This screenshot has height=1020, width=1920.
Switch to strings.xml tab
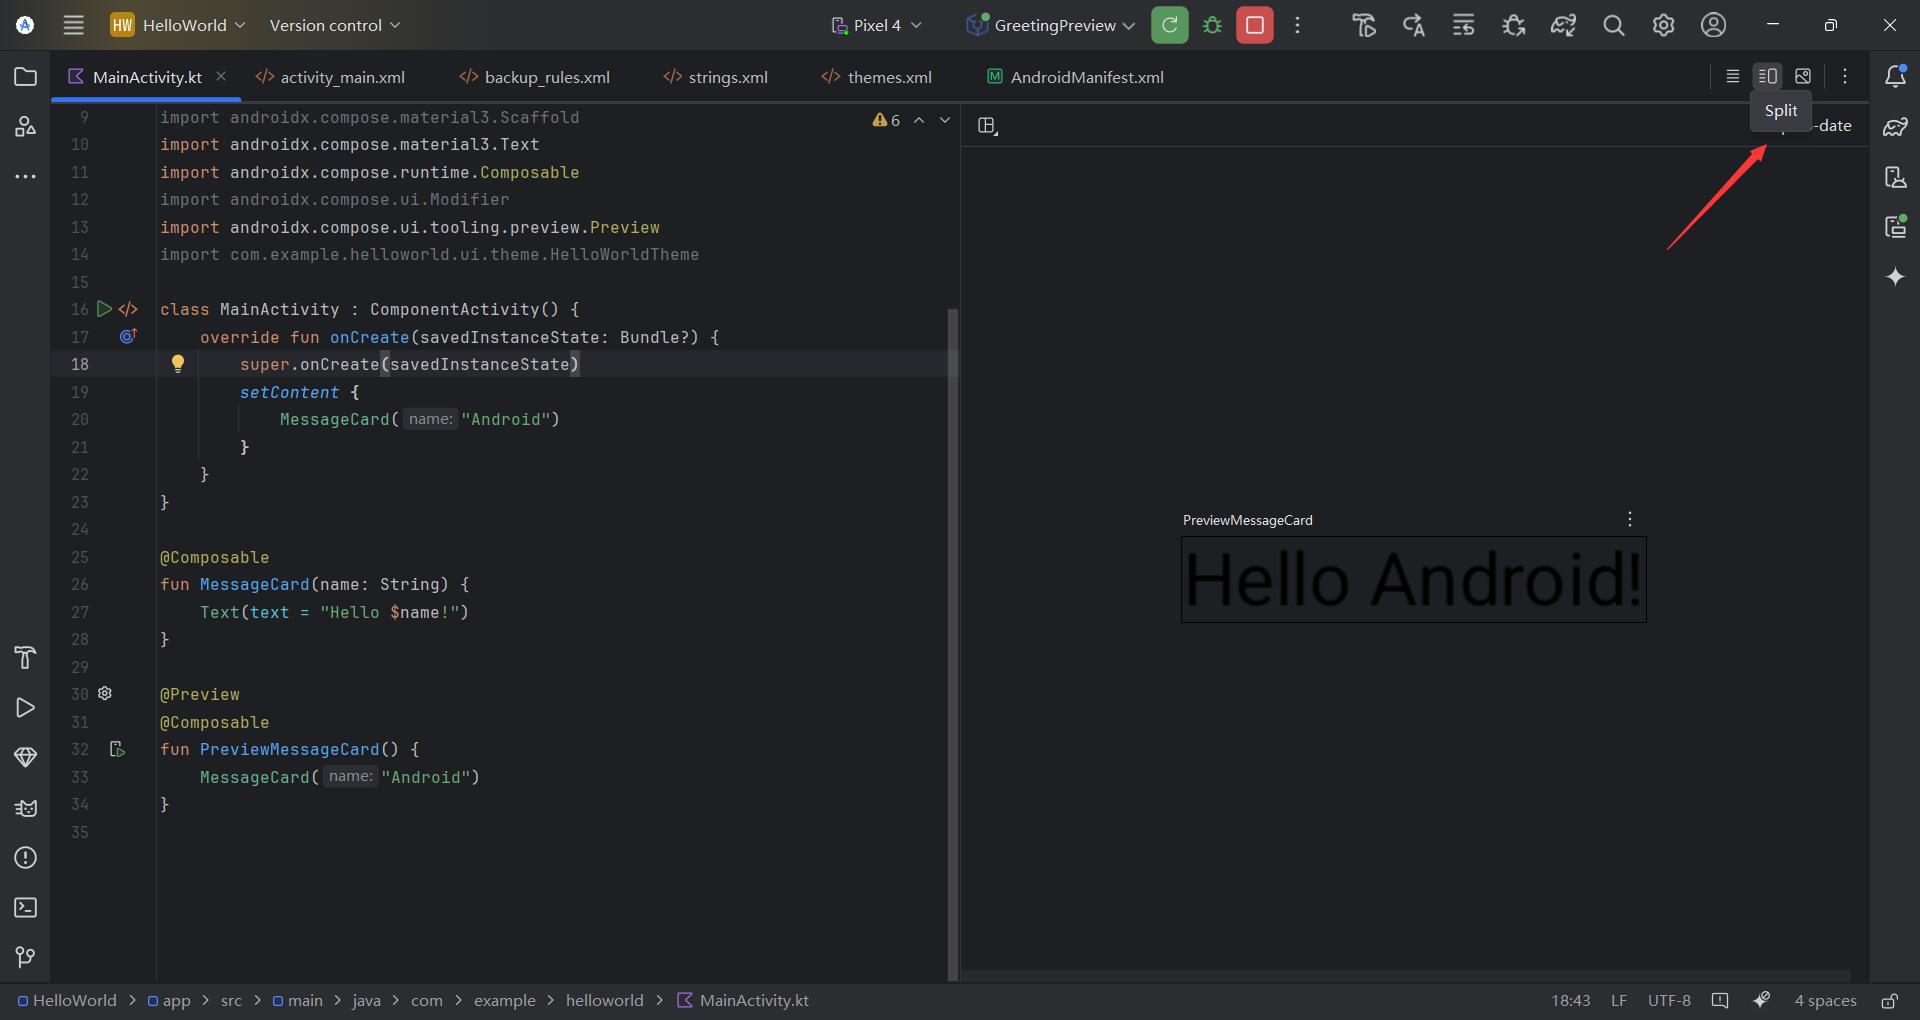[x=716, y=77]
